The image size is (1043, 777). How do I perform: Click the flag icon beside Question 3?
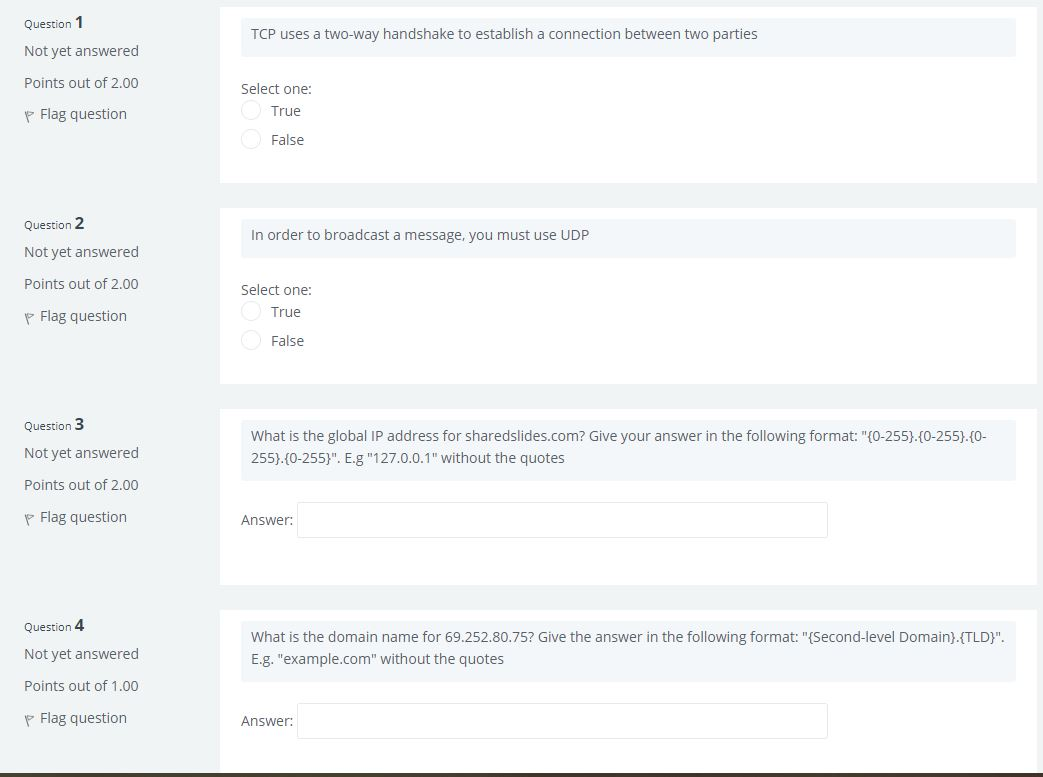(30, 517)
